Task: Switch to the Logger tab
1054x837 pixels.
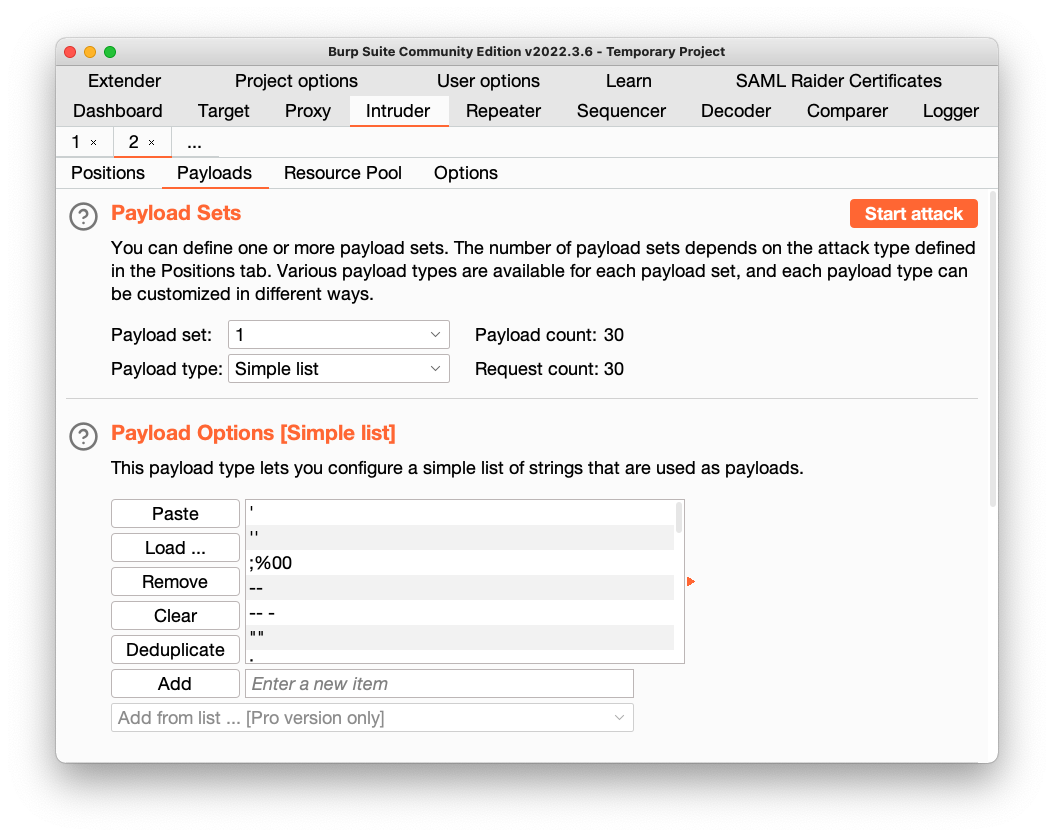Action: tap(950, 111)
